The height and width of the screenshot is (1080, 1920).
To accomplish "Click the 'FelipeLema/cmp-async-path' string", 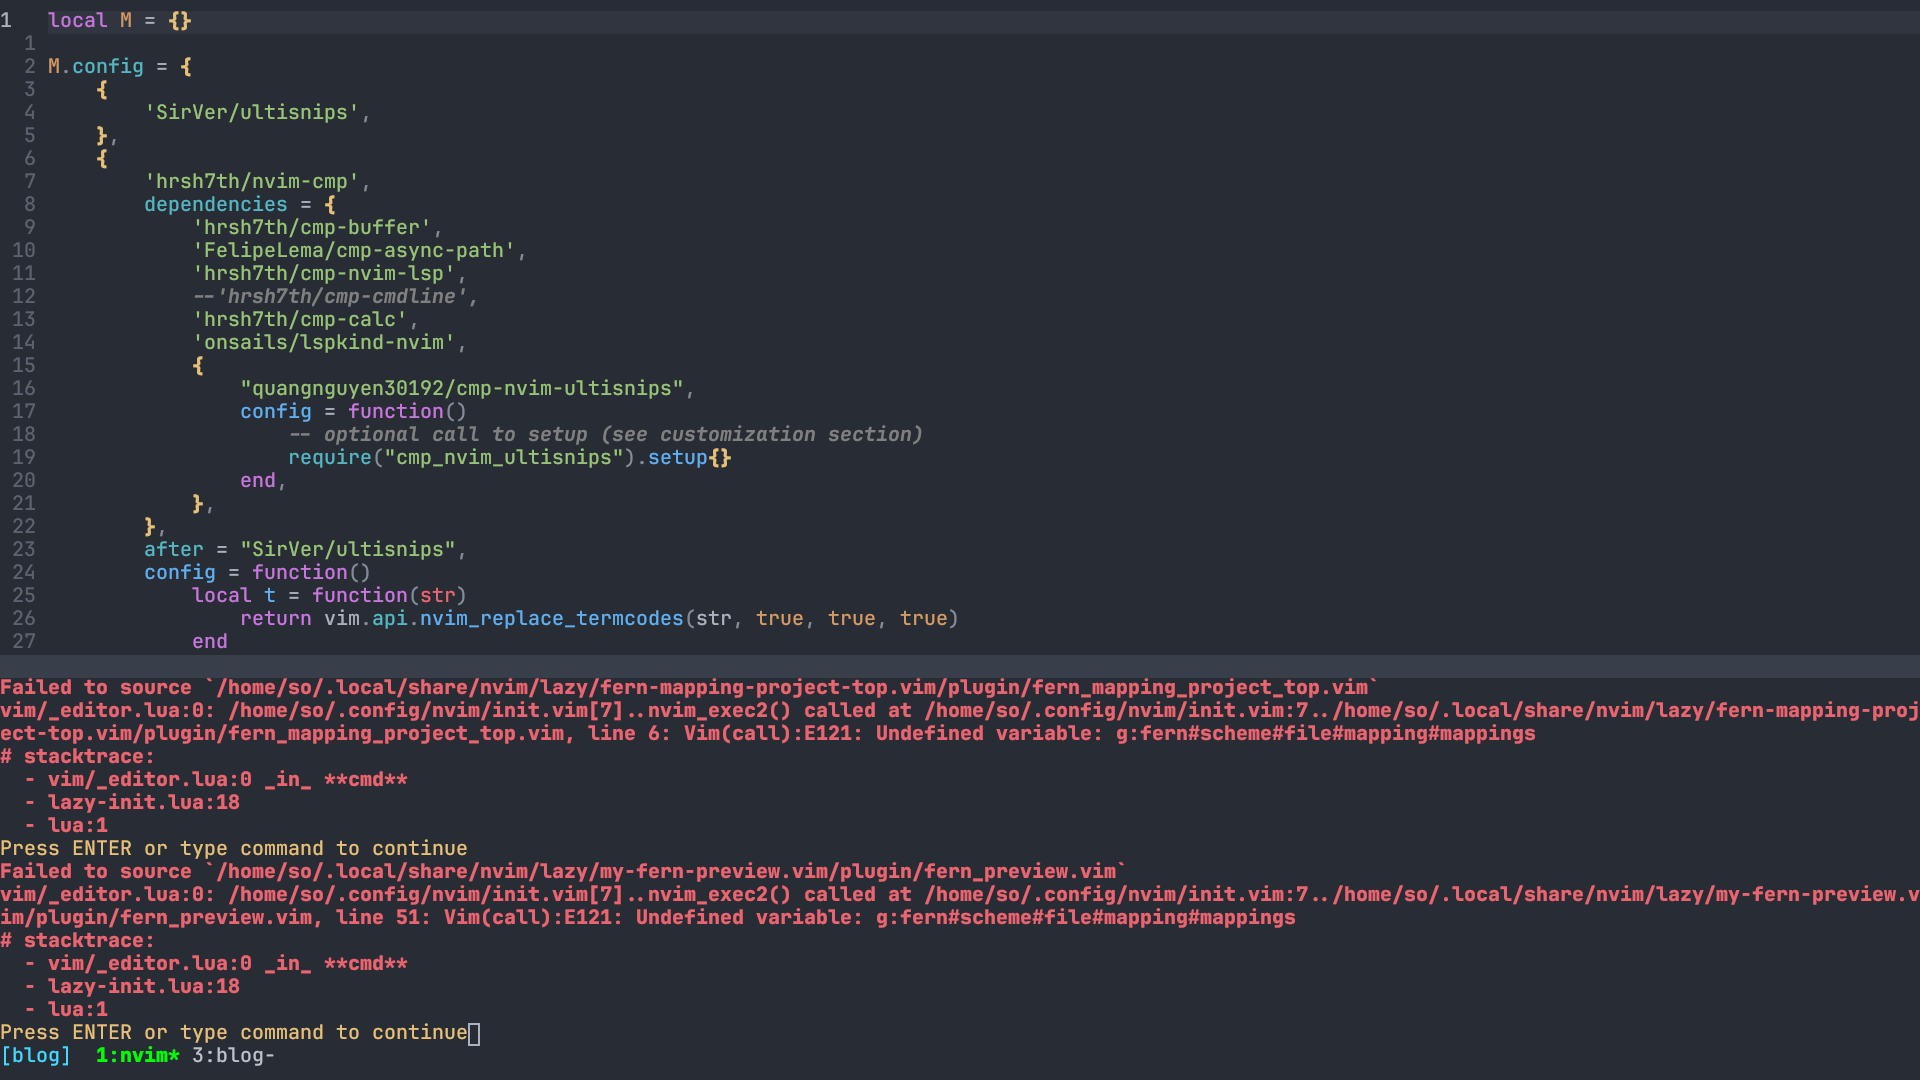I will tap(354, 250).
